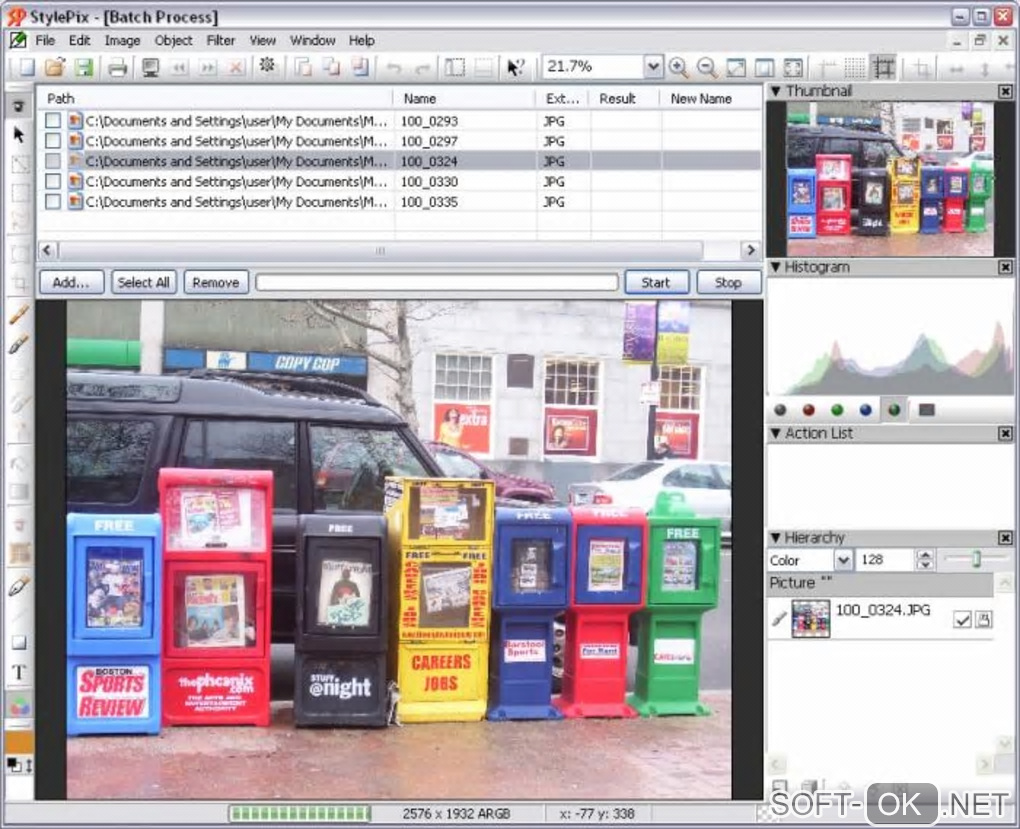This screenshot has width=1020, height=829.
Task: Toggle visibility checkmark of layer 100_0324.JPG
Action: coord(962,619)
